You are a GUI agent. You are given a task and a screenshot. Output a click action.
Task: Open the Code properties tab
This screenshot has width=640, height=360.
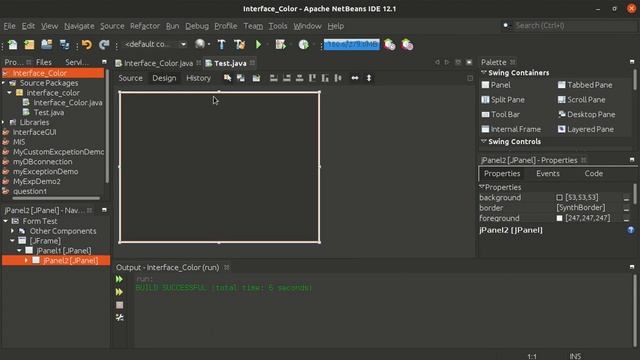pos(593,173)
